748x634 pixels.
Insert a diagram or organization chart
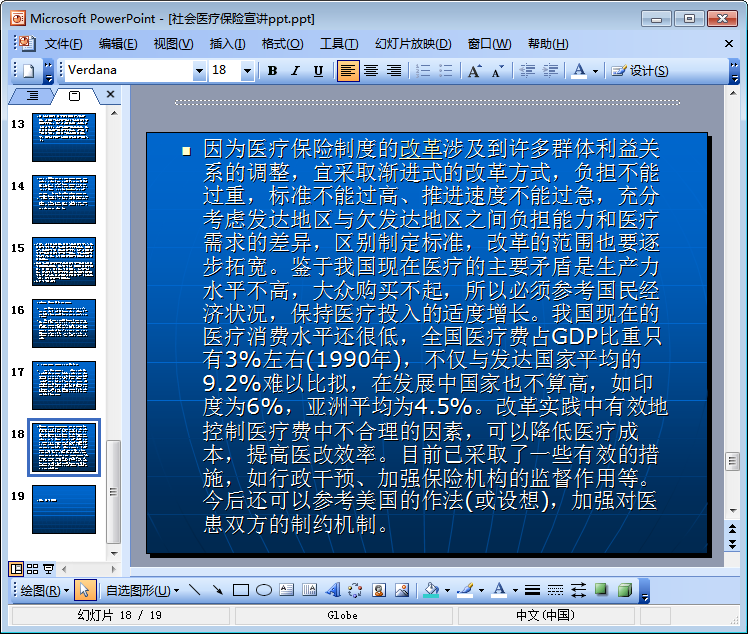click(x=355, y=591)
